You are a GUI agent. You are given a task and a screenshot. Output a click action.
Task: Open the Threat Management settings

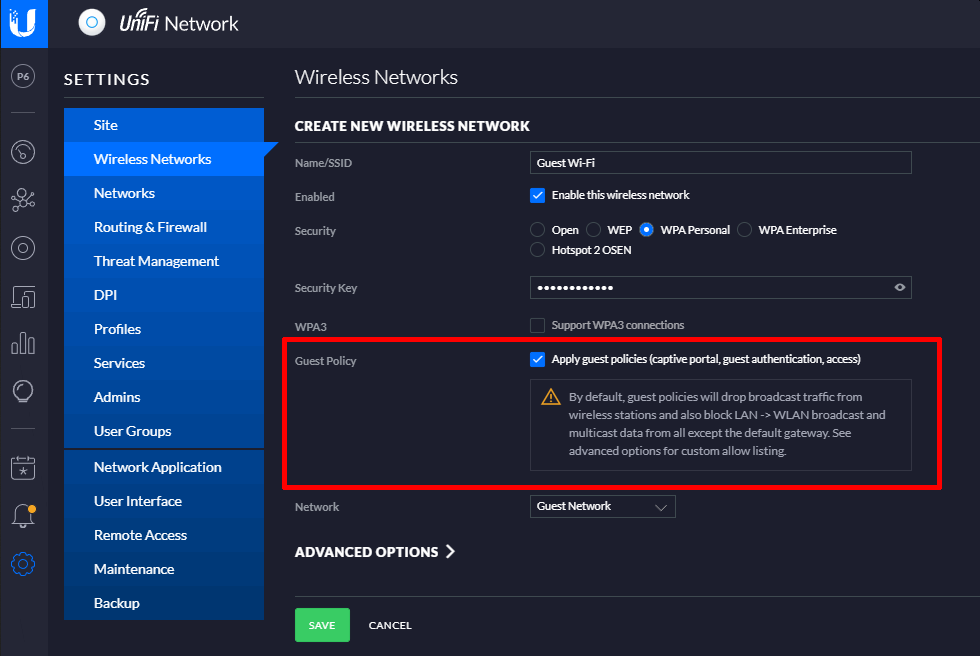(x=156, y=261)
